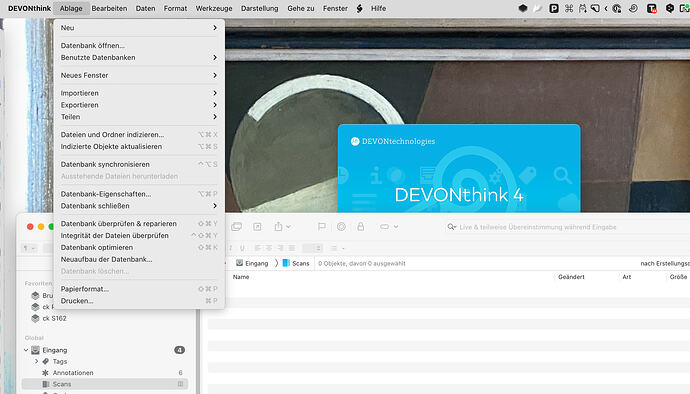Click the list style icon in the format bar
The image size is (690, 394).
point(334,248)
